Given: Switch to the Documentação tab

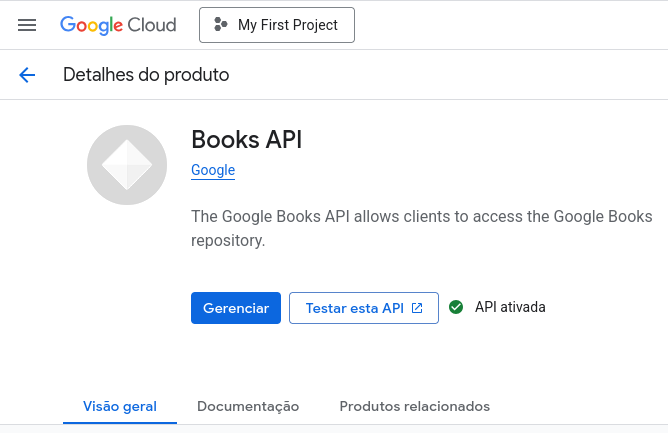Looking at the screenshot, I should click(x=248, y=406).
